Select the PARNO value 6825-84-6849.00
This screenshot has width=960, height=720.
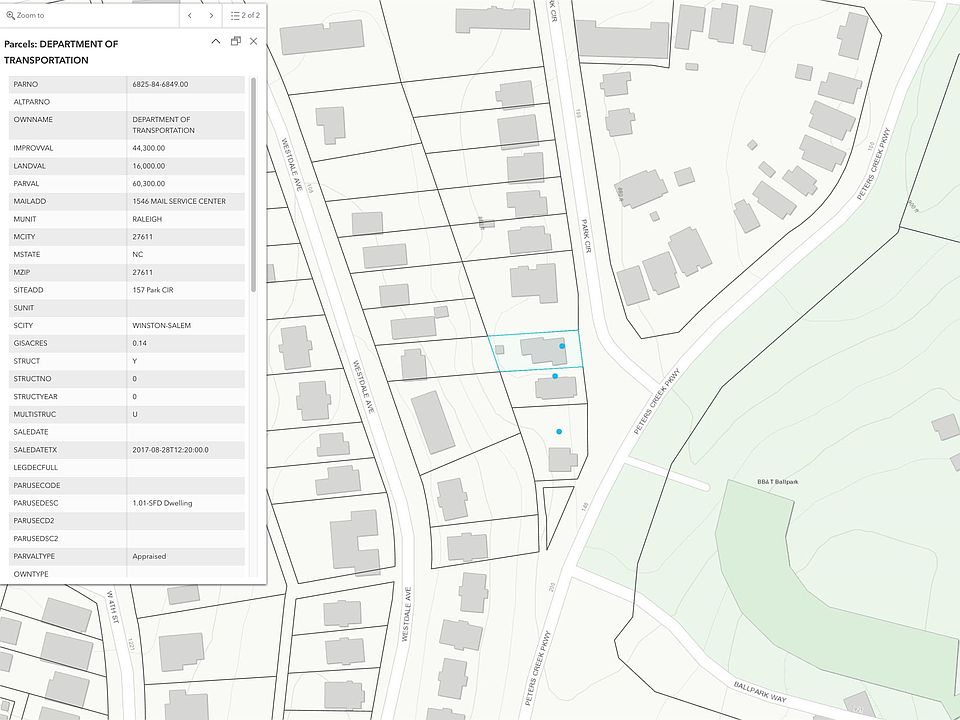[160, 85]
